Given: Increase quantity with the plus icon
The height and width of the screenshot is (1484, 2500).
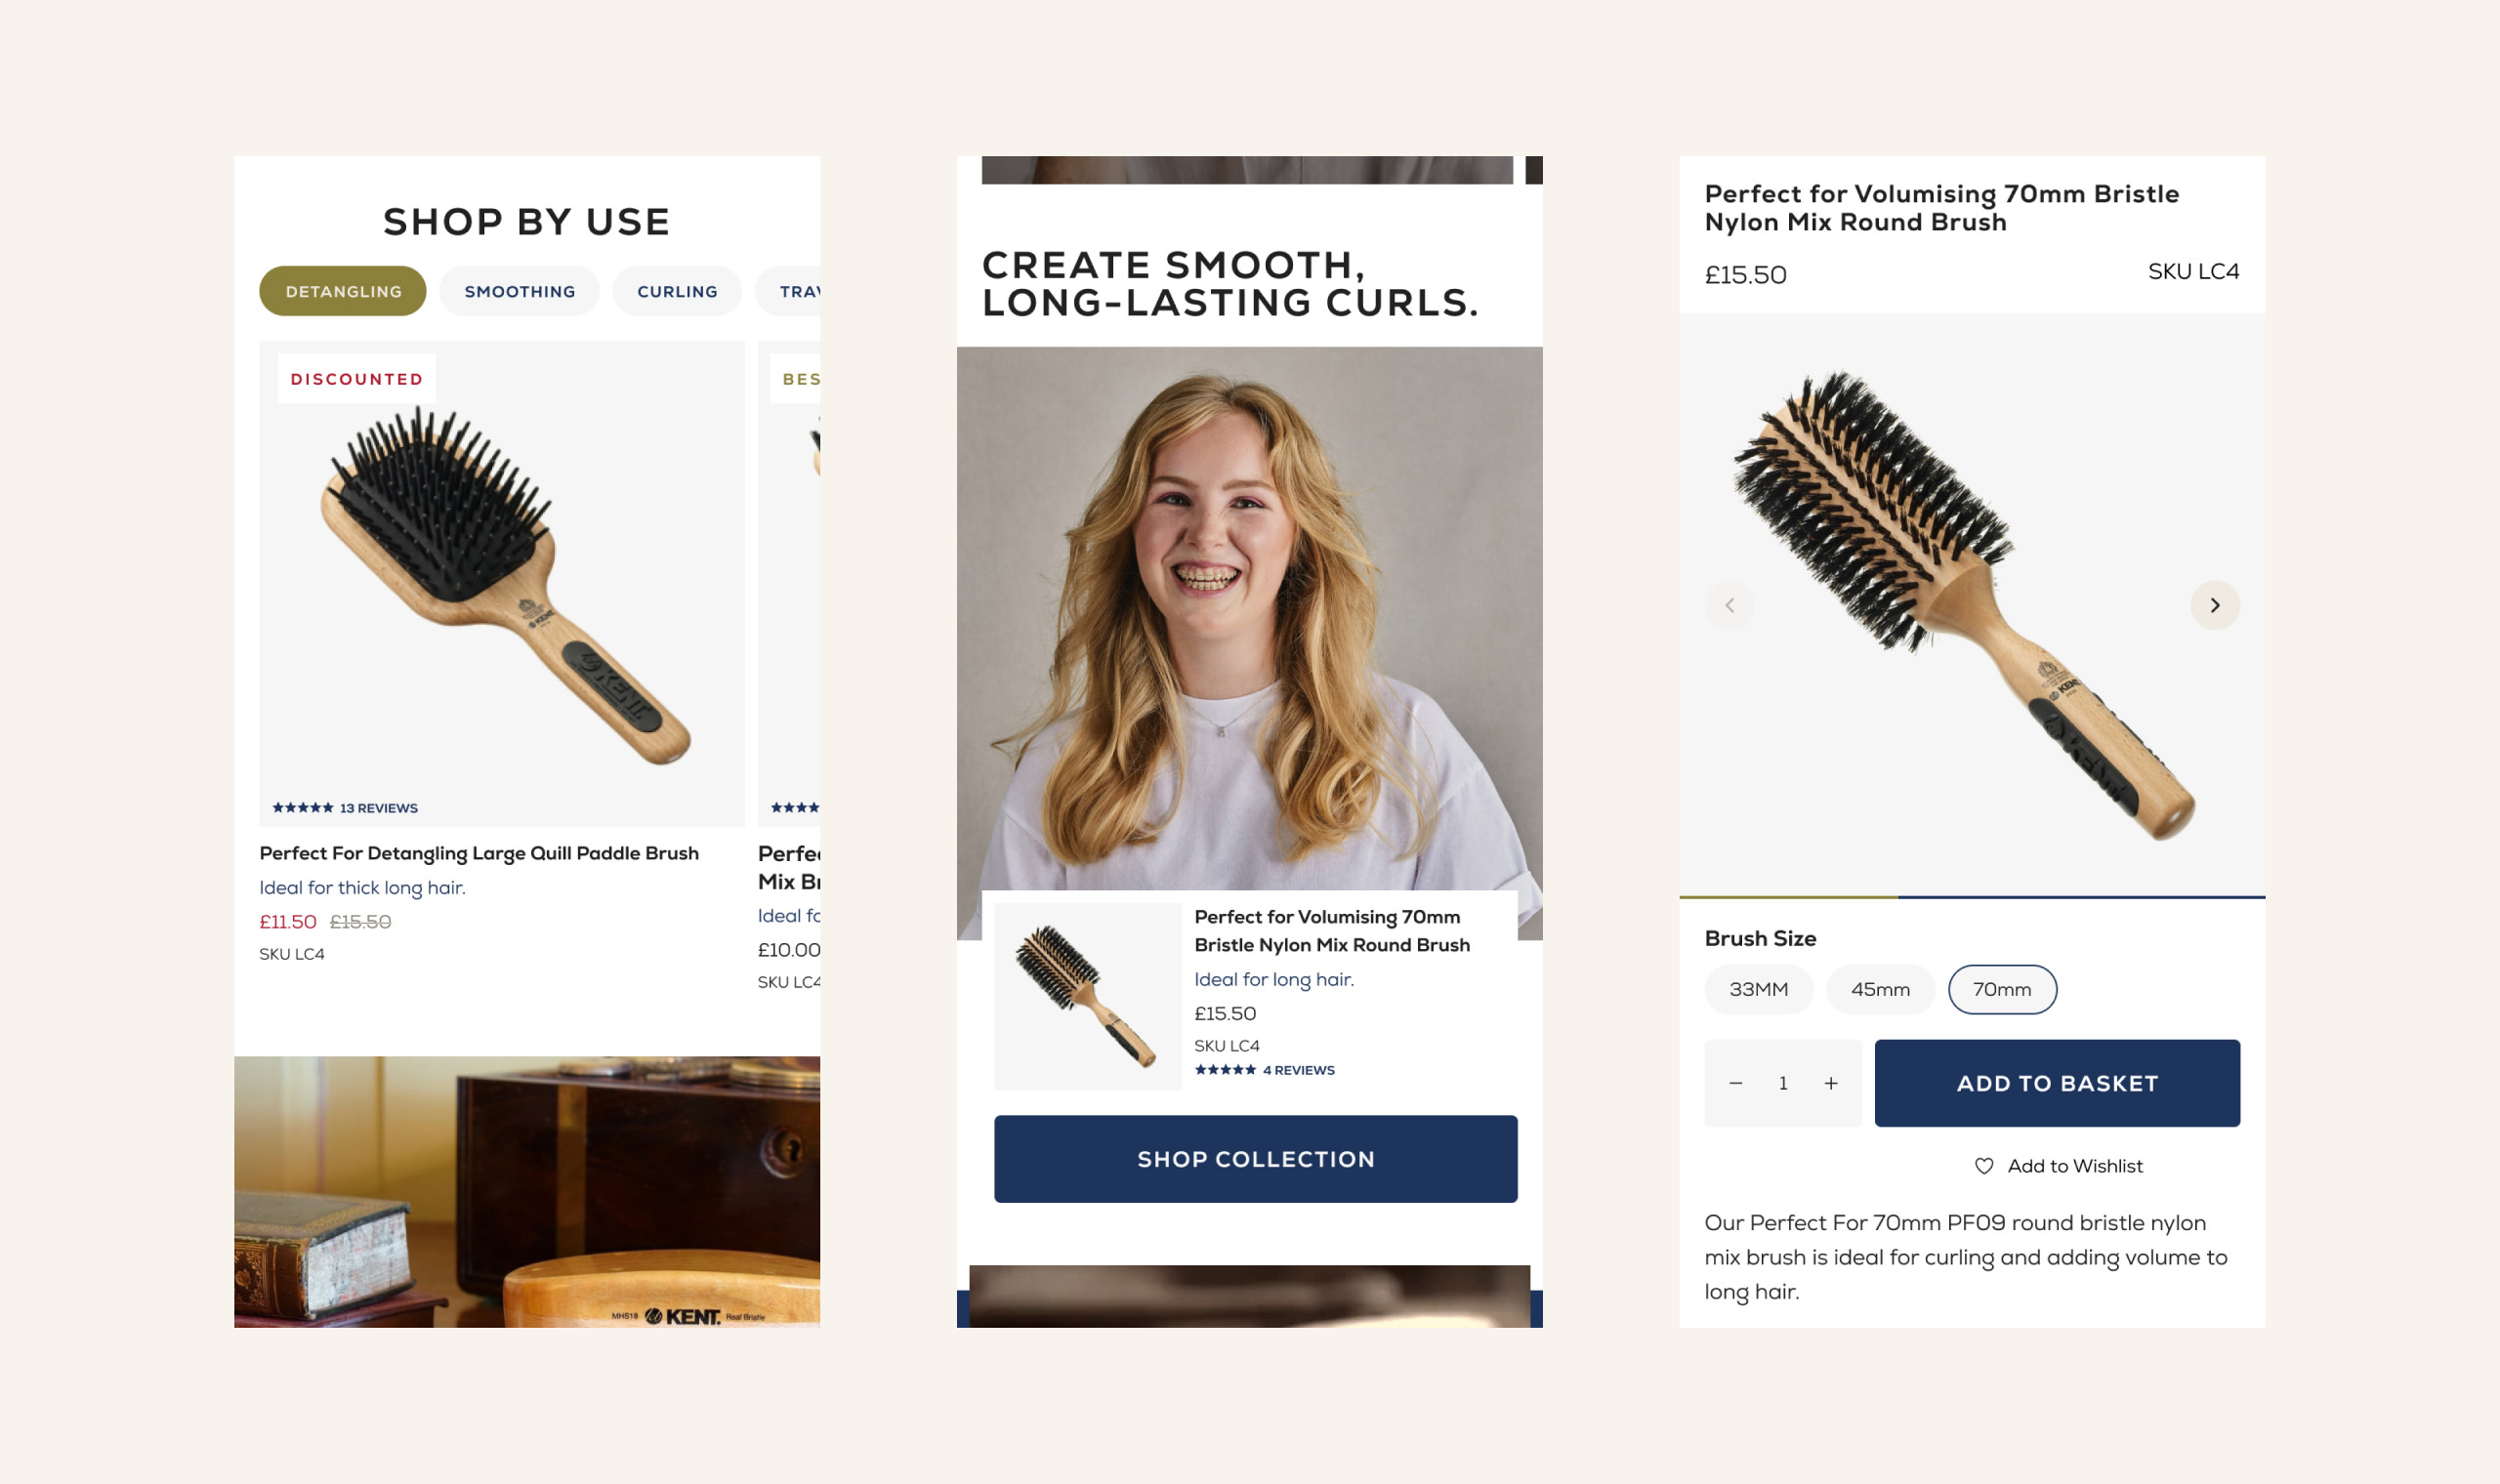Looking at the screenshot, I should (x=1831, y=1083).
